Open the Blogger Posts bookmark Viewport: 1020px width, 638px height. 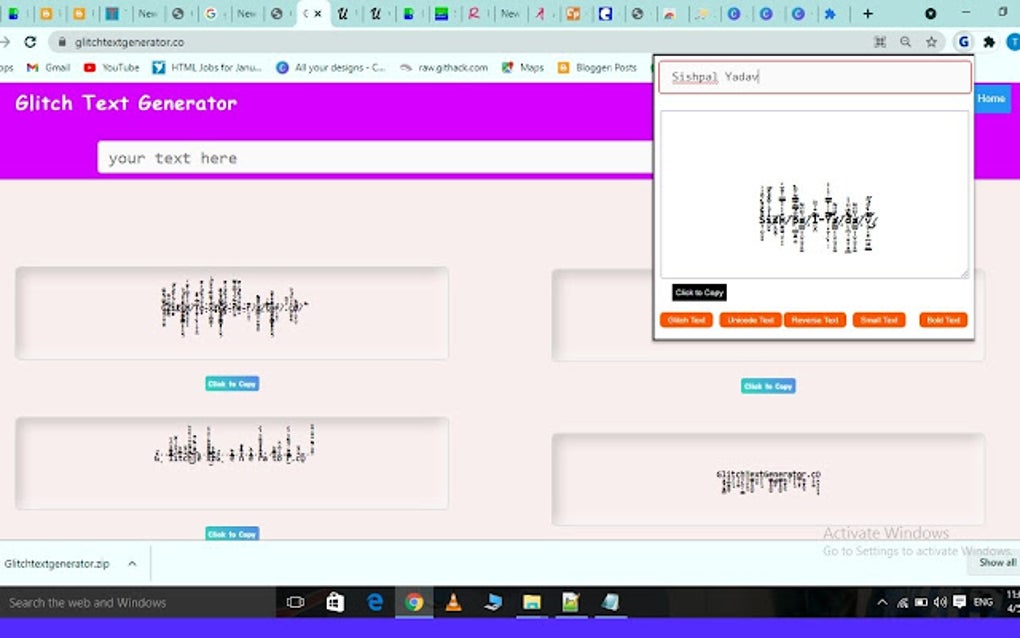click(597, 68)
